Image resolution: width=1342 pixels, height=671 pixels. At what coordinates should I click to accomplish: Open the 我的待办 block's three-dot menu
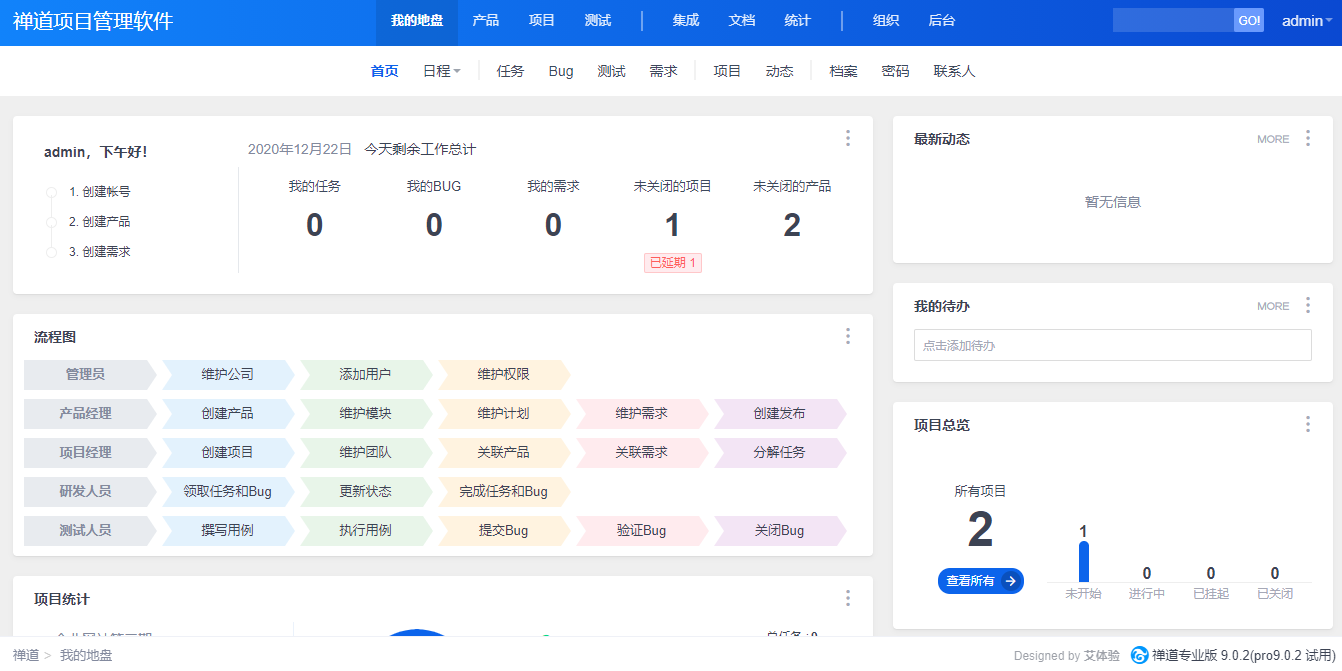point(1308,305)
